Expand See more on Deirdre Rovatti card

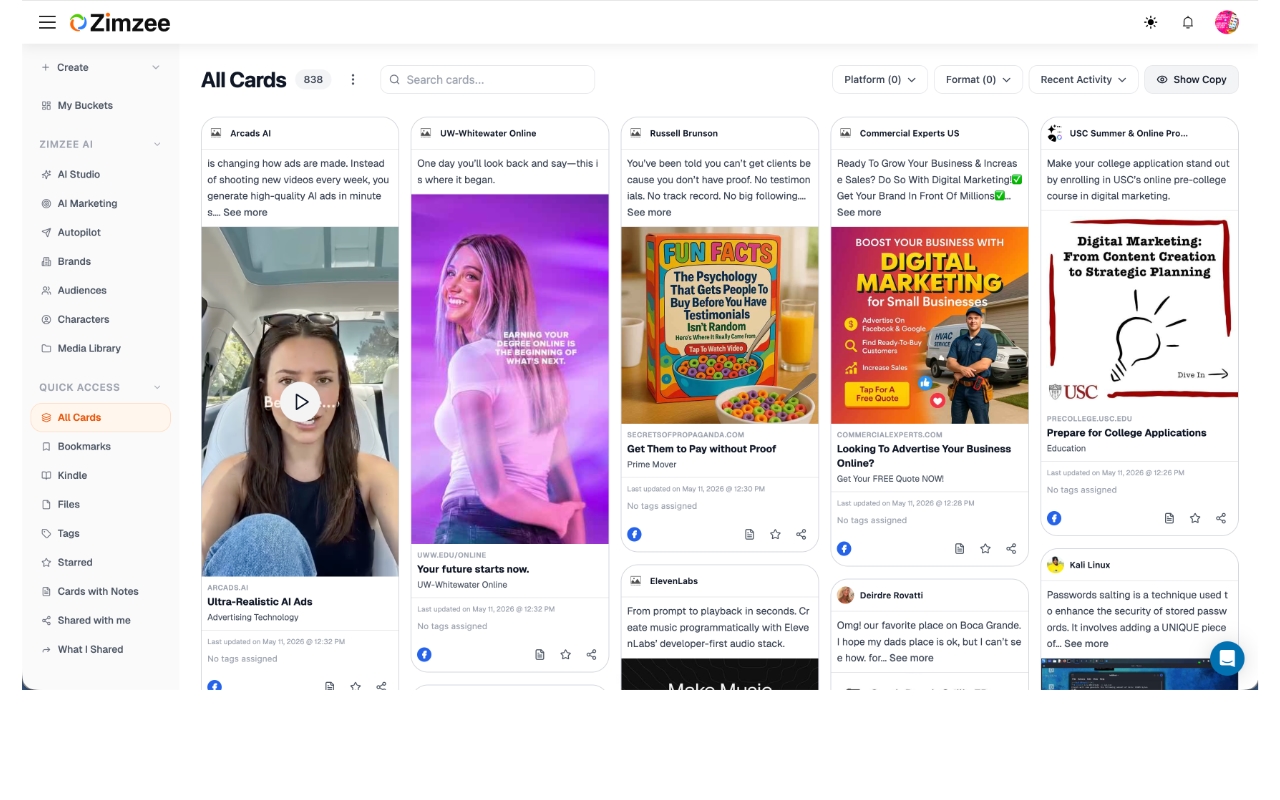tap(911, 658)
